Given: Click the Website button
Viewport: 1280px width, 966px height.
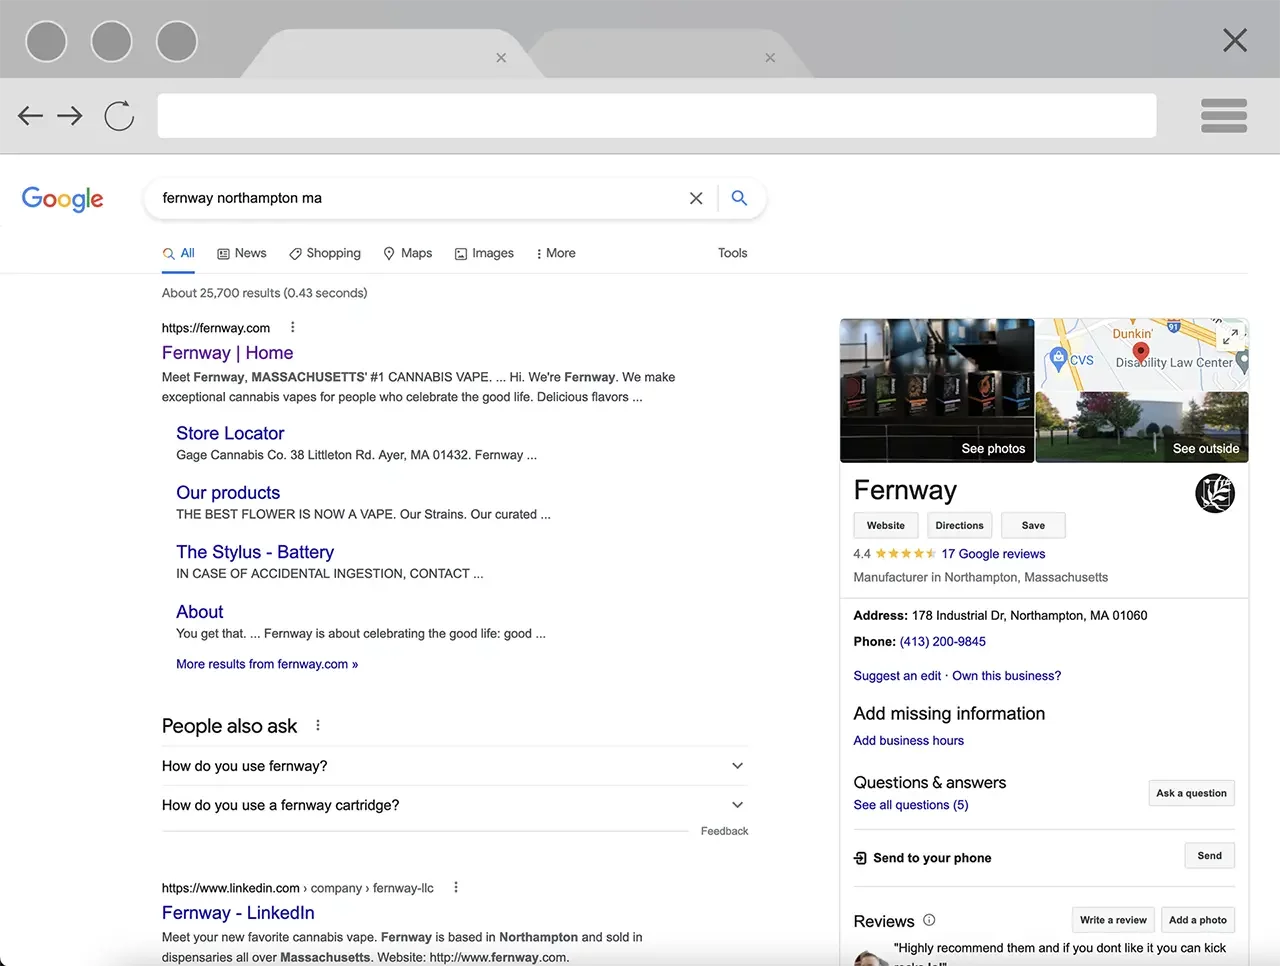Looking at the screenshot, I should tap(886, 525).
